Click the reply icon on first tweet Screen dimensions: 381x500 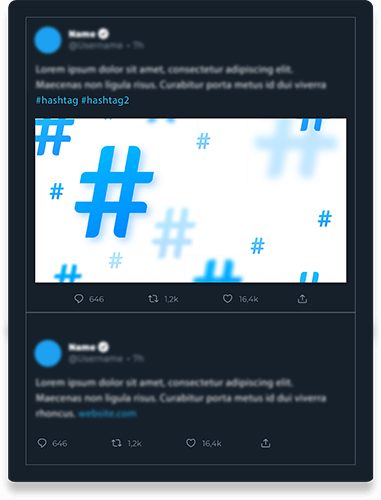78,299
